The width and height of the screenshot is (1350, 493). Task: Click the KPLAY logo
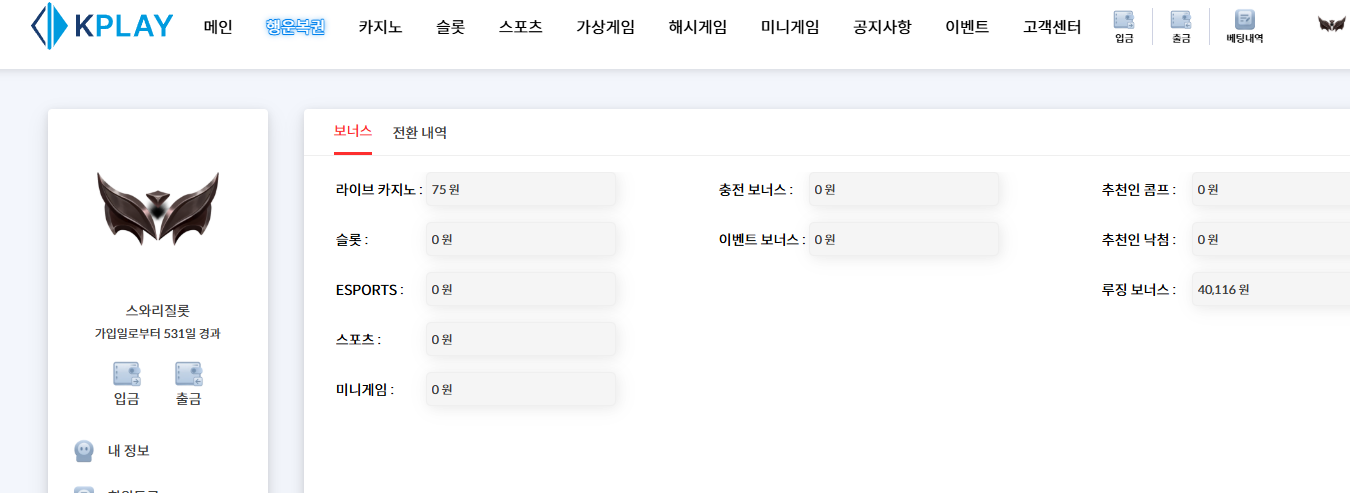[102, 27]
